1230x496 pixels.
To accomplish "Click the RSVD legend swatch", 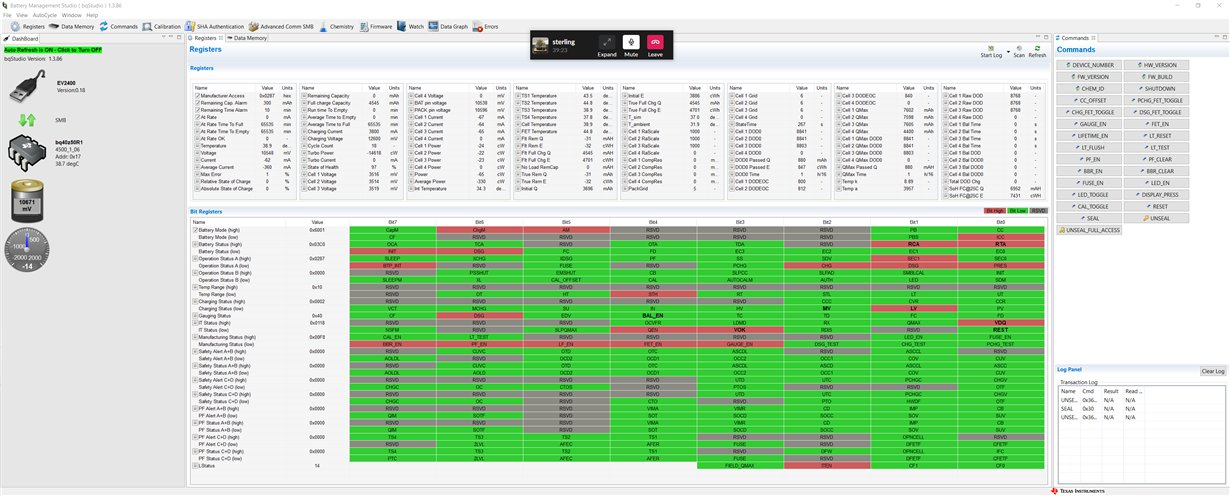I will [1038, 211].
